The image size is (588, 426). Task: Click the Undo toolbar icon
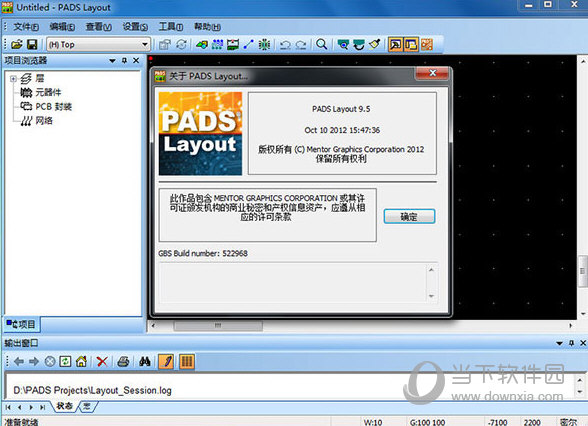point(285,45)
